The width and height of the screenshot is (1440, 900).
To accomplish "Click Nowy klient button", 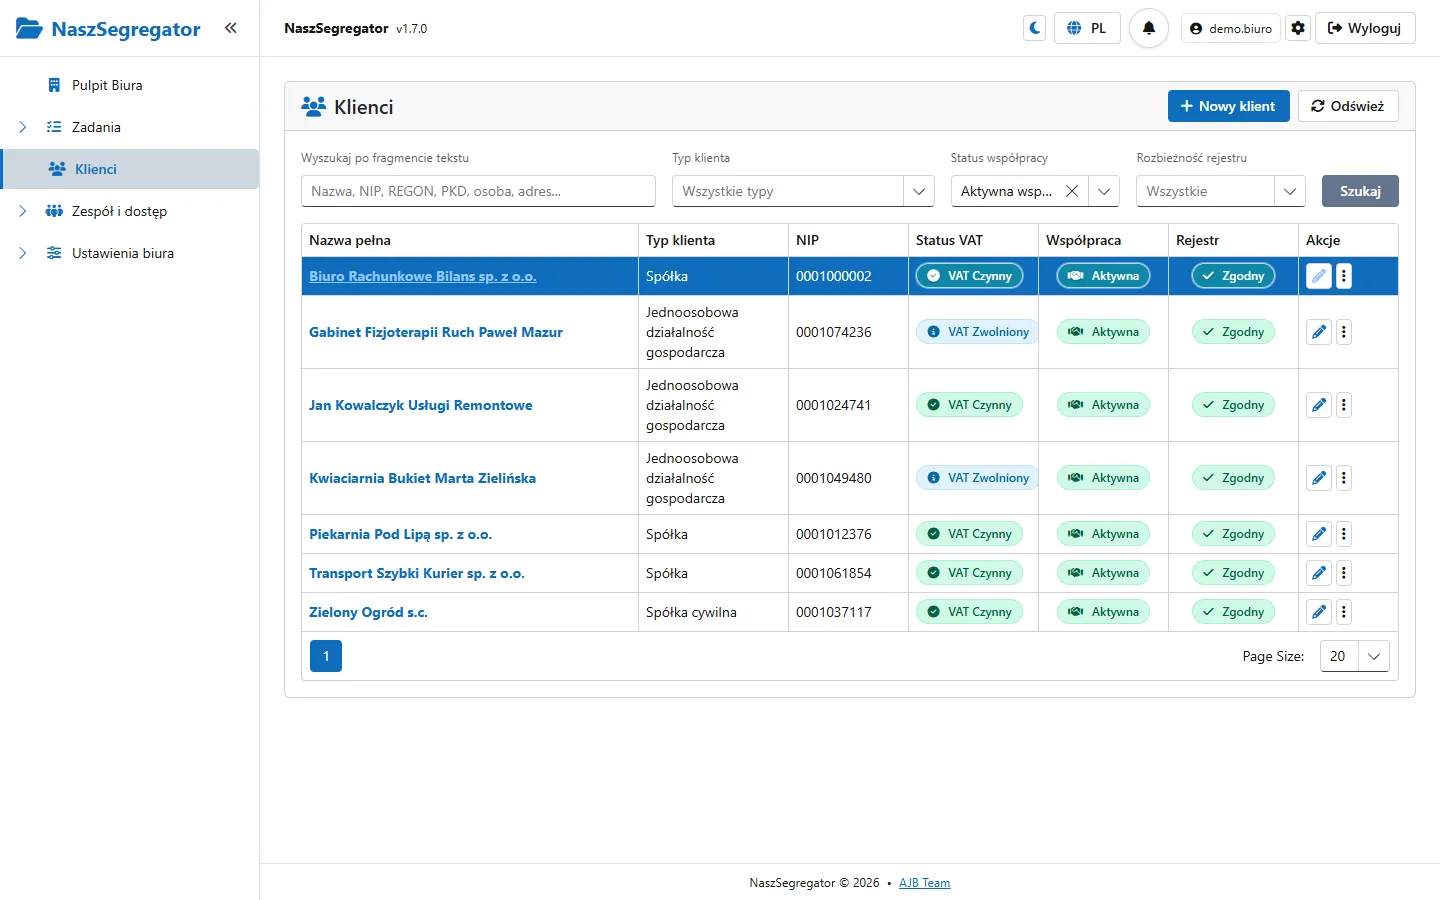I will click(1228, 106).
